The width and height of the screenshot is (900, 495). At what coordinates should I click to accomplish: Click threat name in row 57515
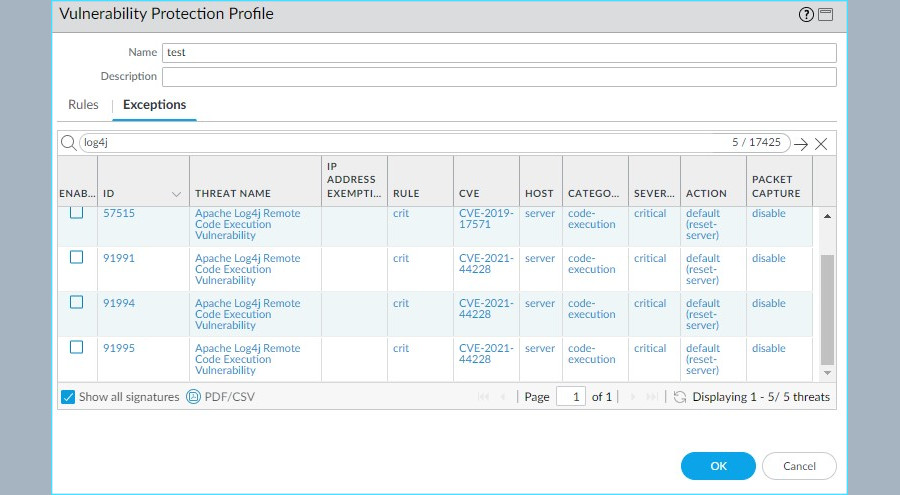click(x=247, y=225)
